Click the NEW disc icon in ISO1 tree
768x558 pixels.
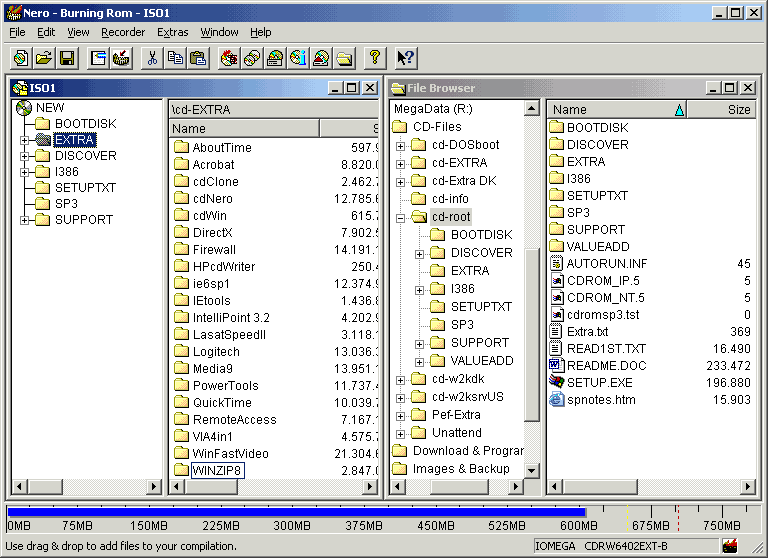[24, 107]
